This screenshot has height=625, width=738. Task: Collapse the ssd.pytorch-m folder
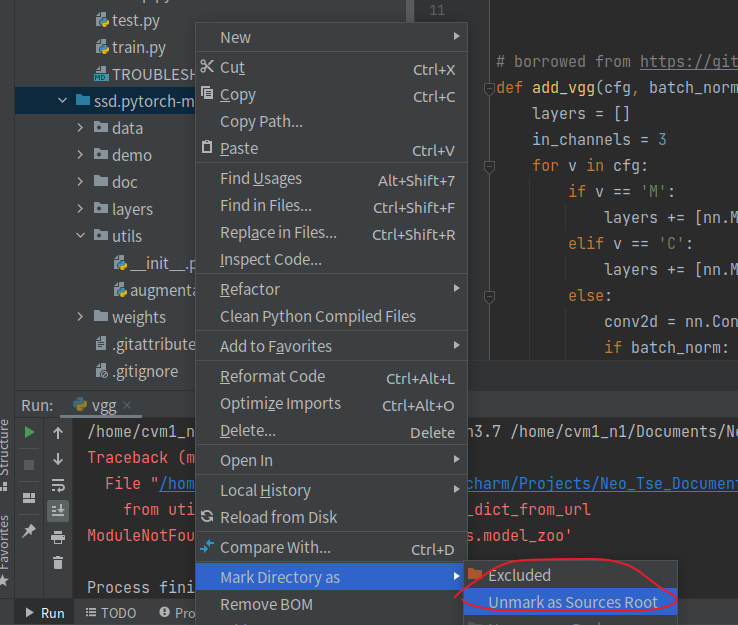point(63,100)
